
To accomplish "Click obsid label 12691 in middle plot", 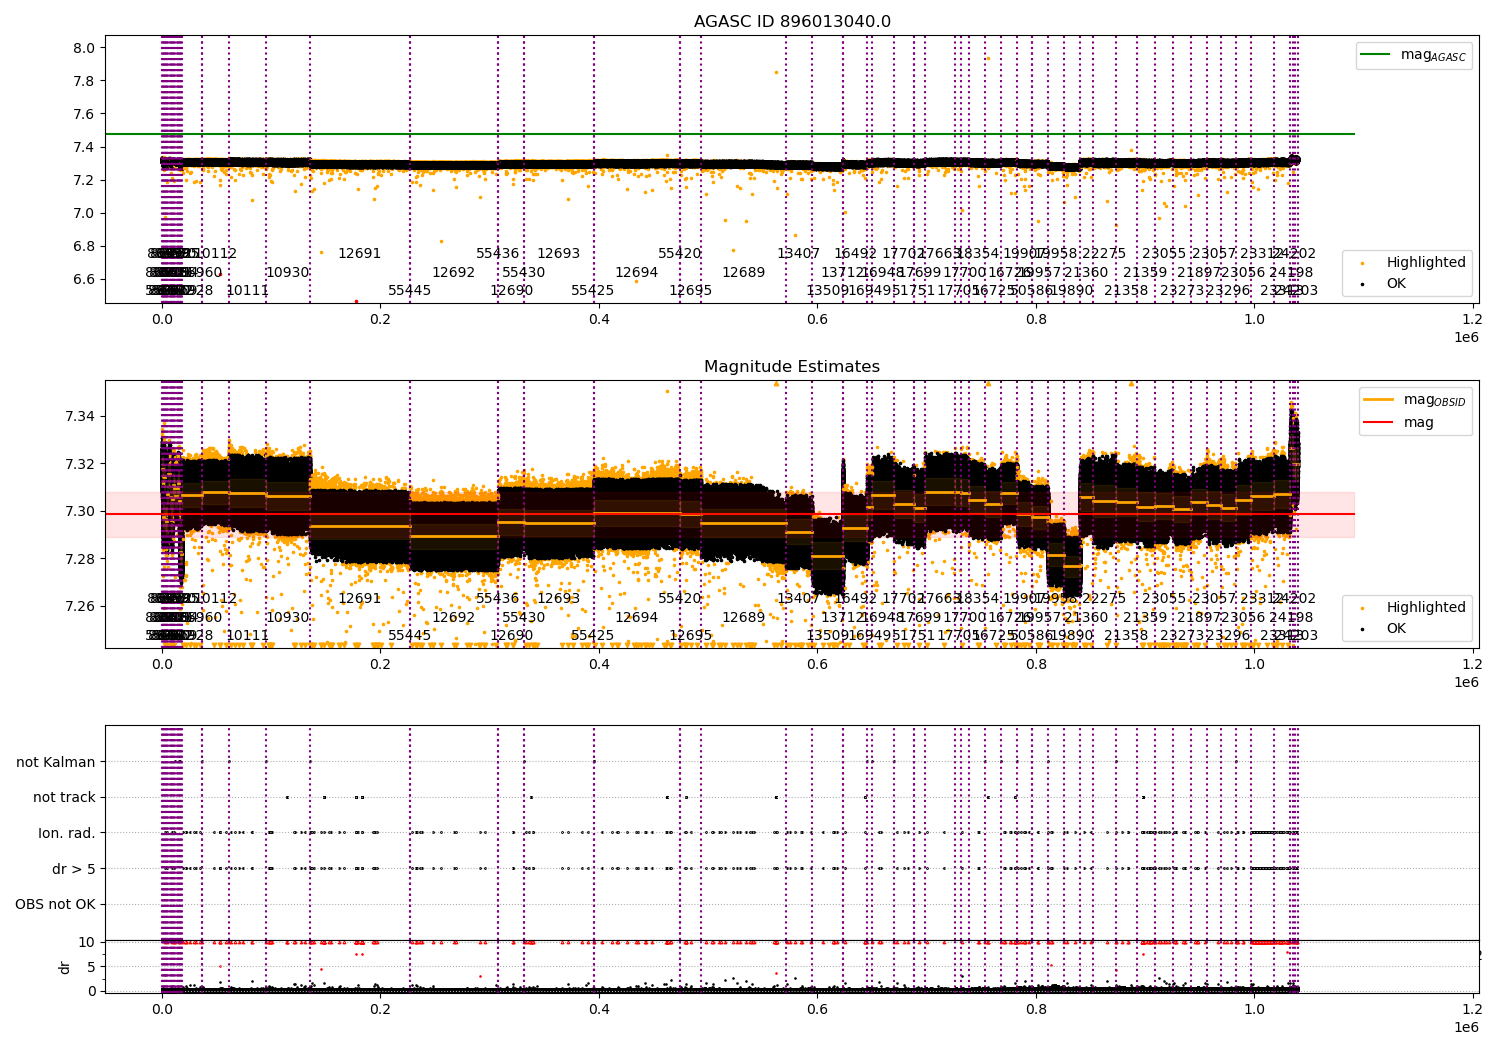I will coord(360,599).
